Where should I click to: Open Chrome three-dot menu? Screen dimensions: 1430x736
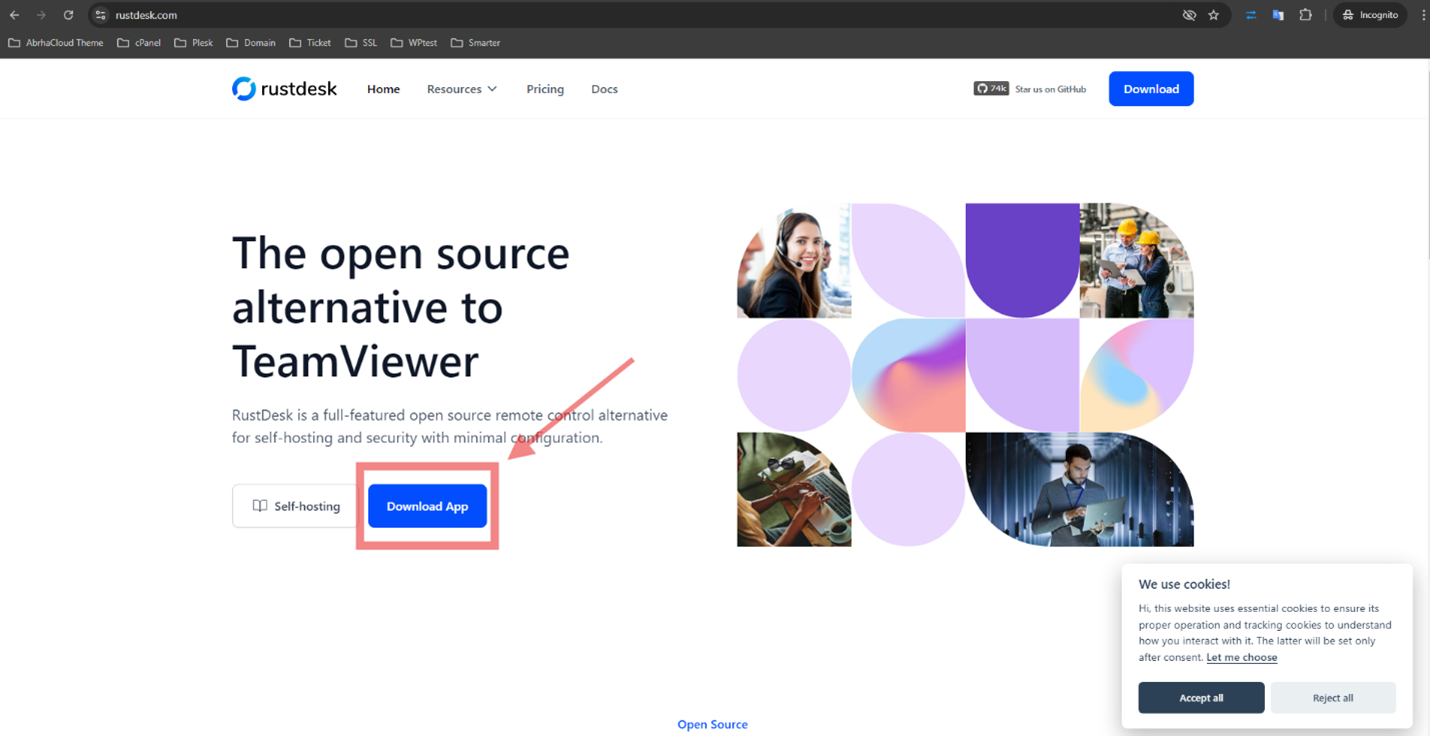[1423, 15]
